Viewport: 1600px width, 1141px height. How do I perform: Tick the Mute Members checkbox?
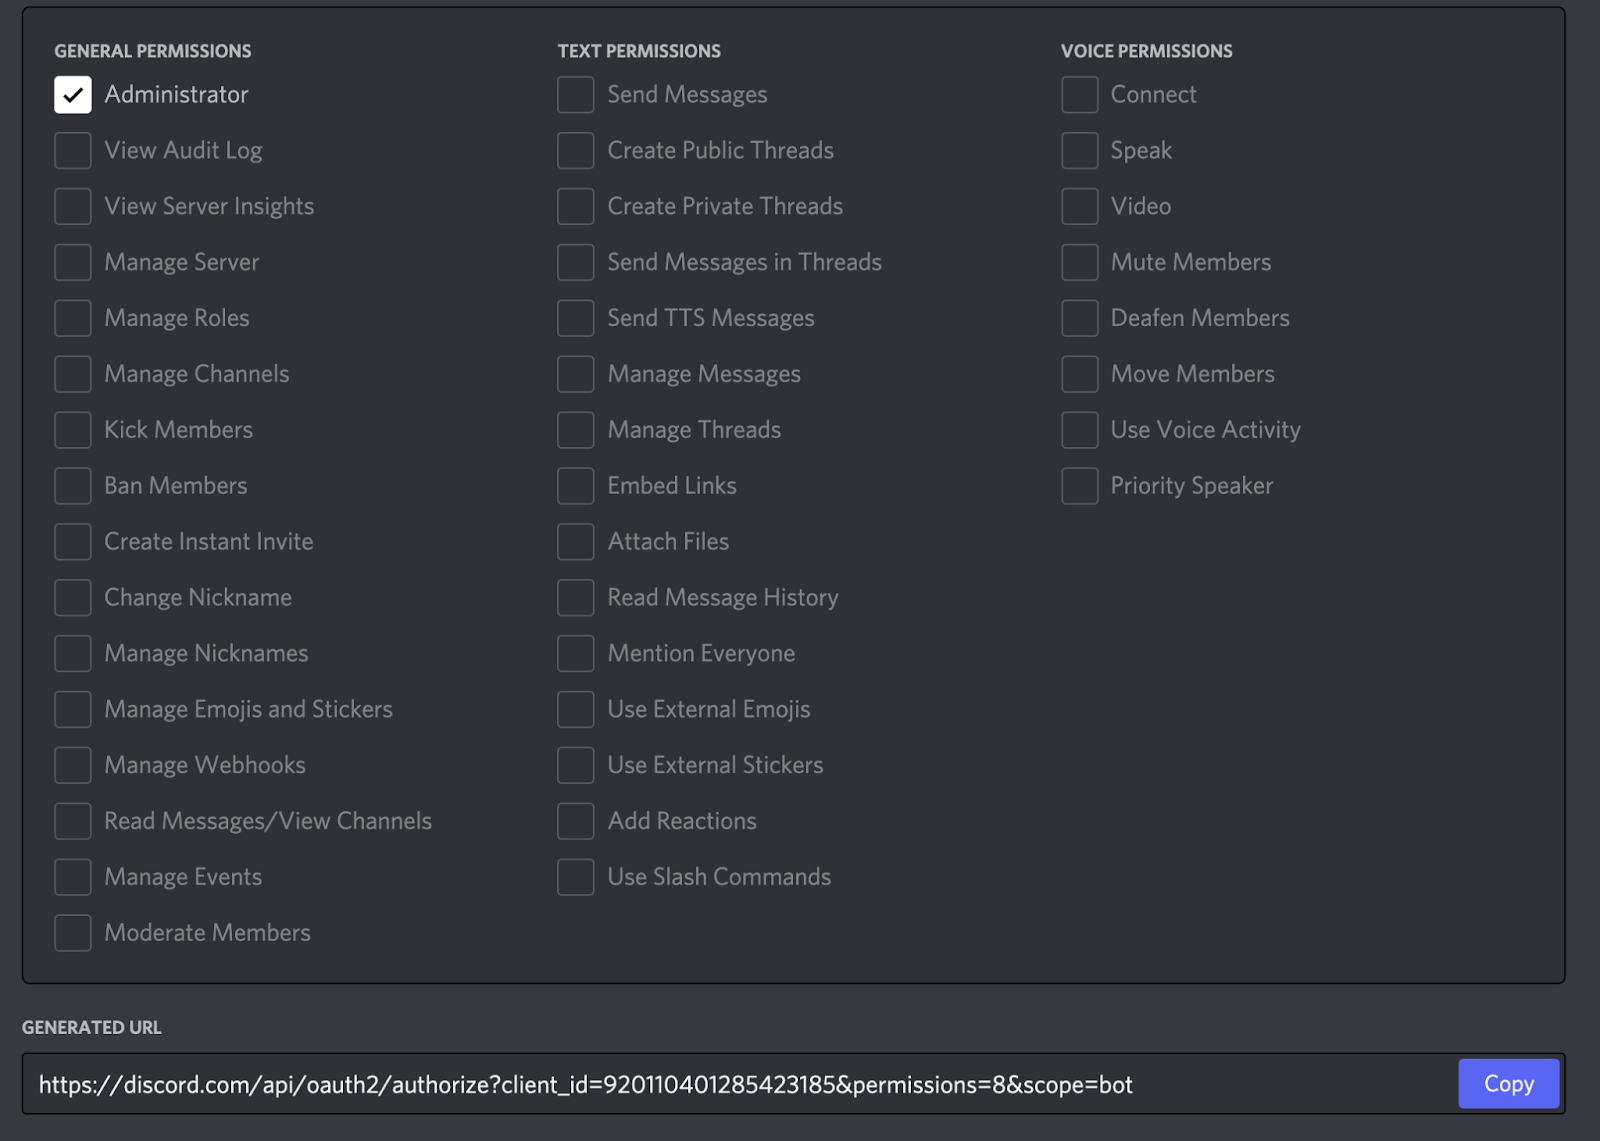1080,263
